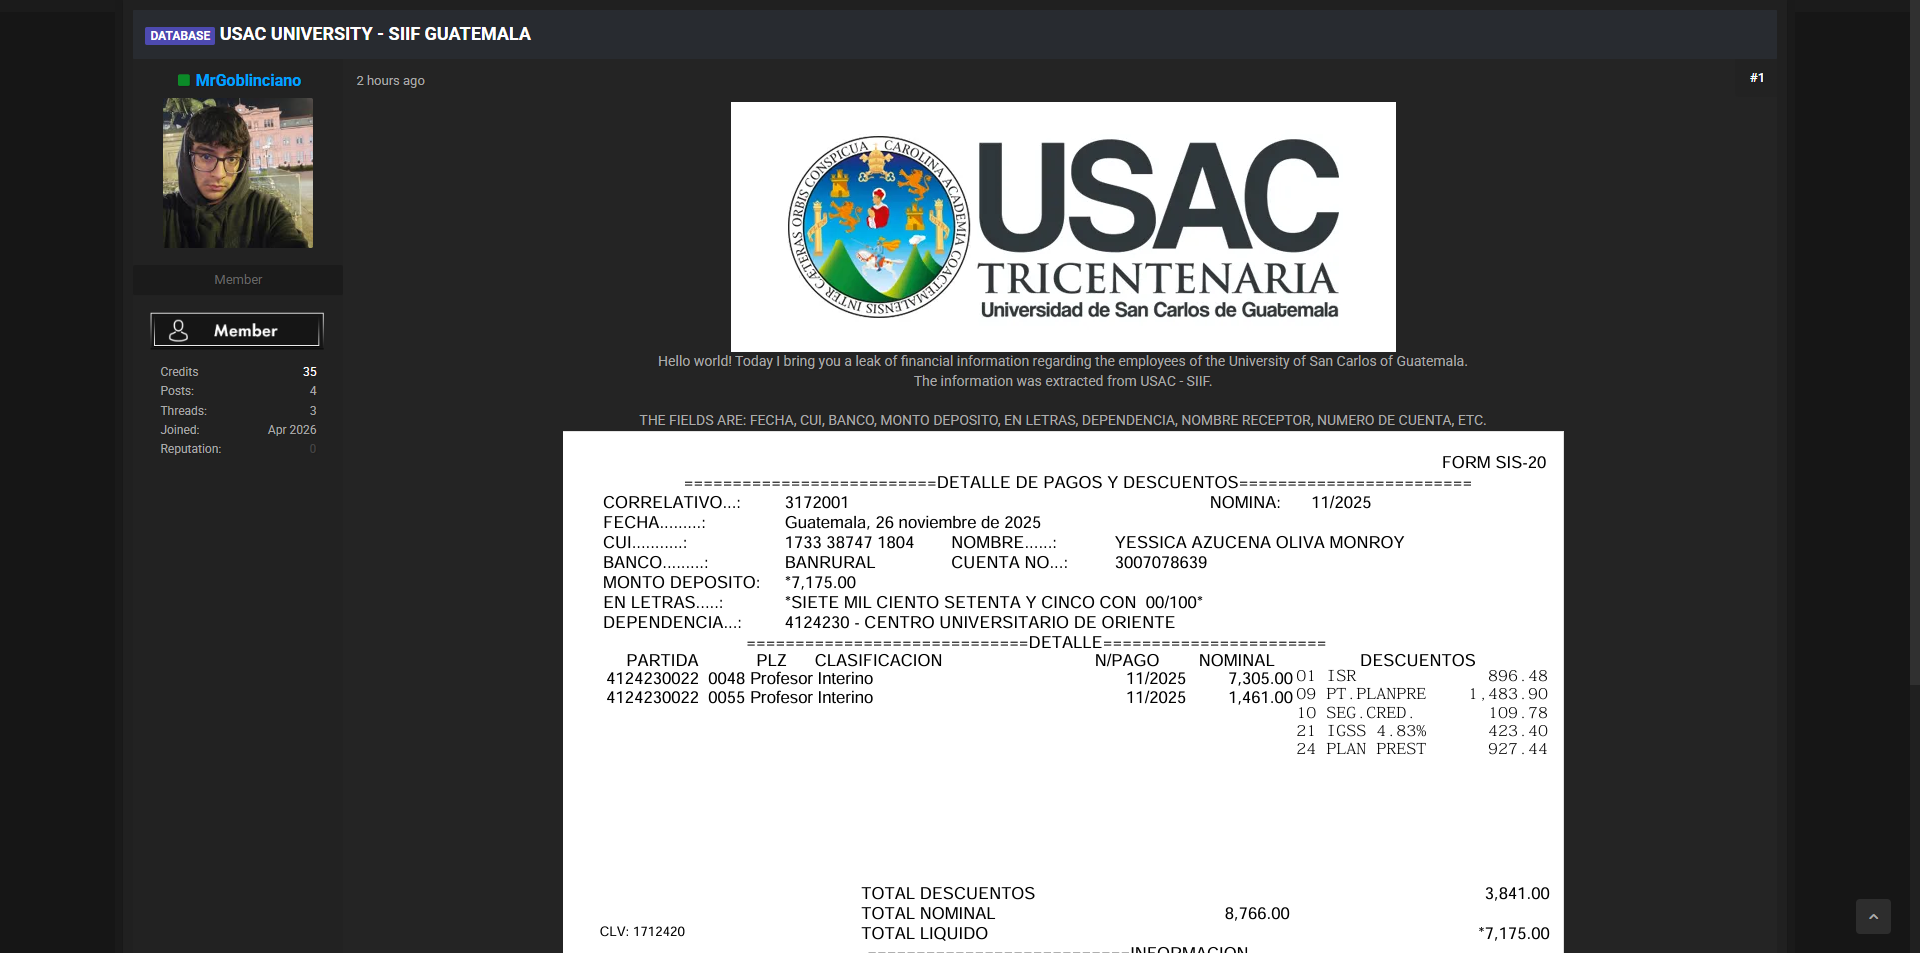
Task: Click the person icon in Member badge
Action: pos(179,330)
